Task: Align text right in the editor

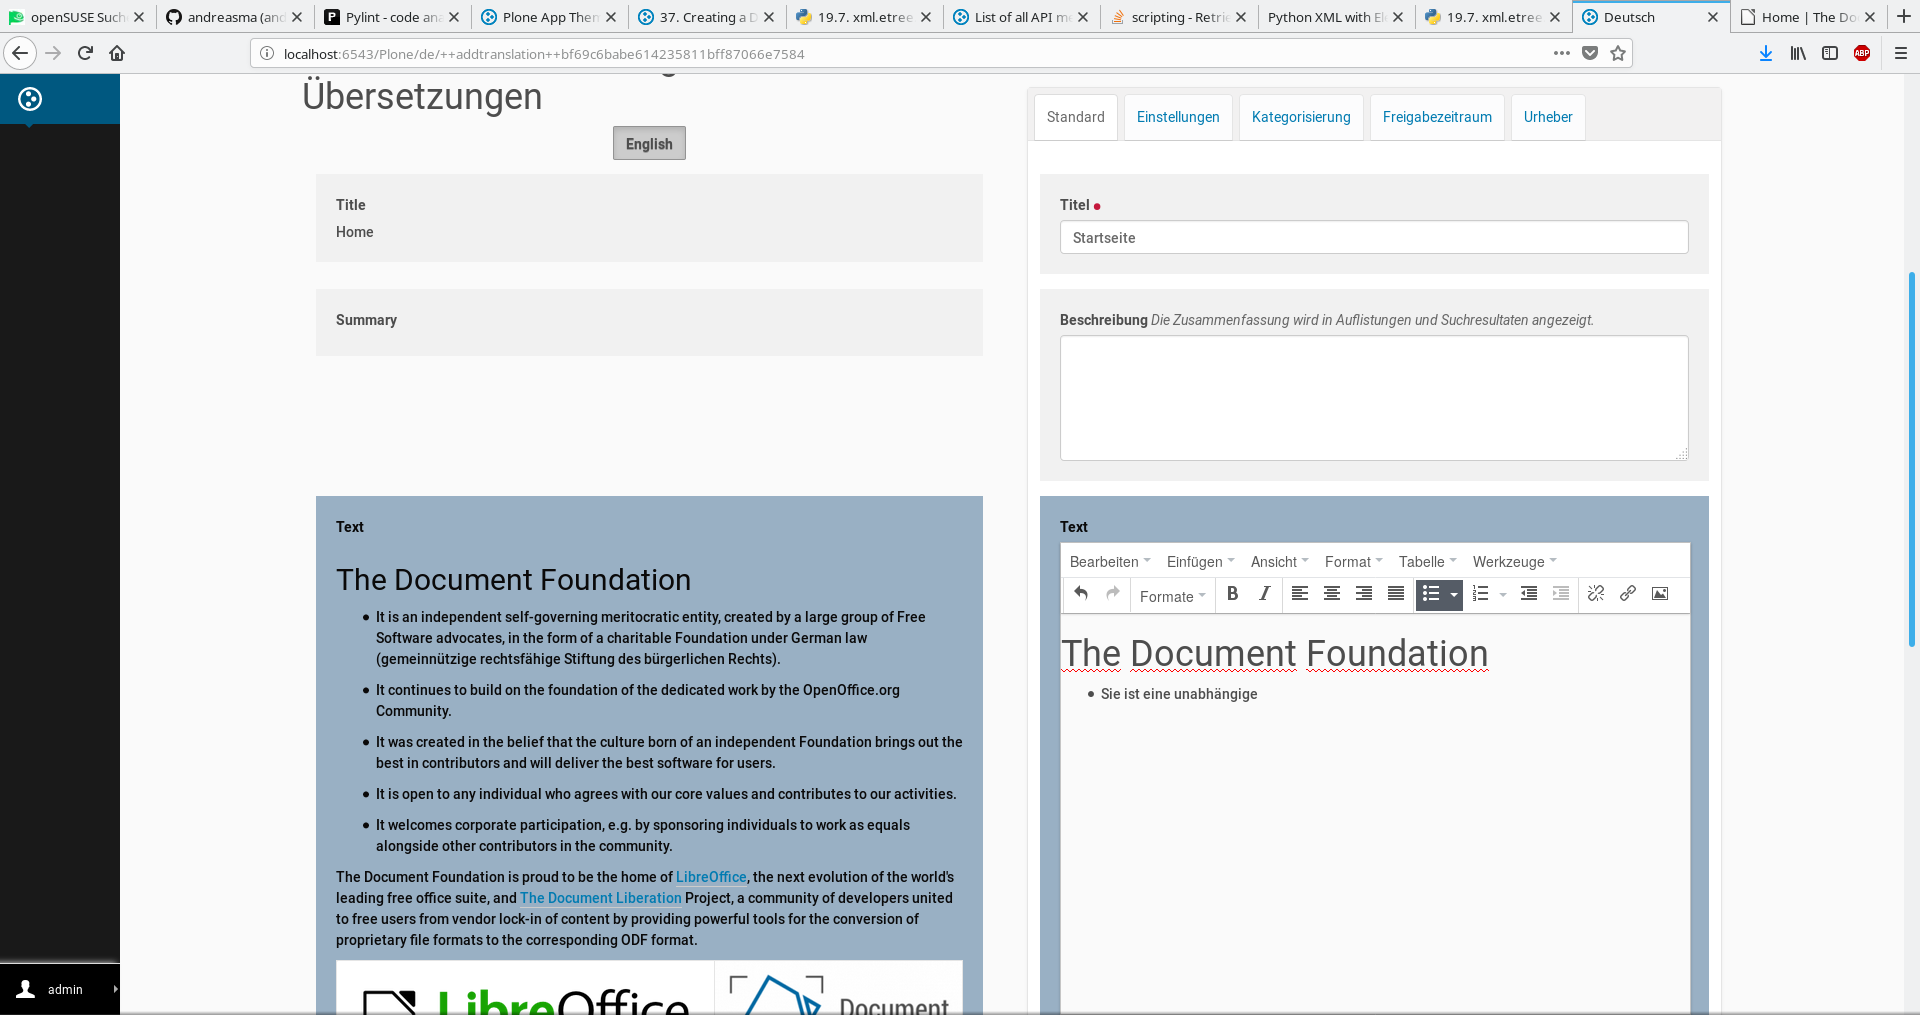Action: (x=1364, y=594)
